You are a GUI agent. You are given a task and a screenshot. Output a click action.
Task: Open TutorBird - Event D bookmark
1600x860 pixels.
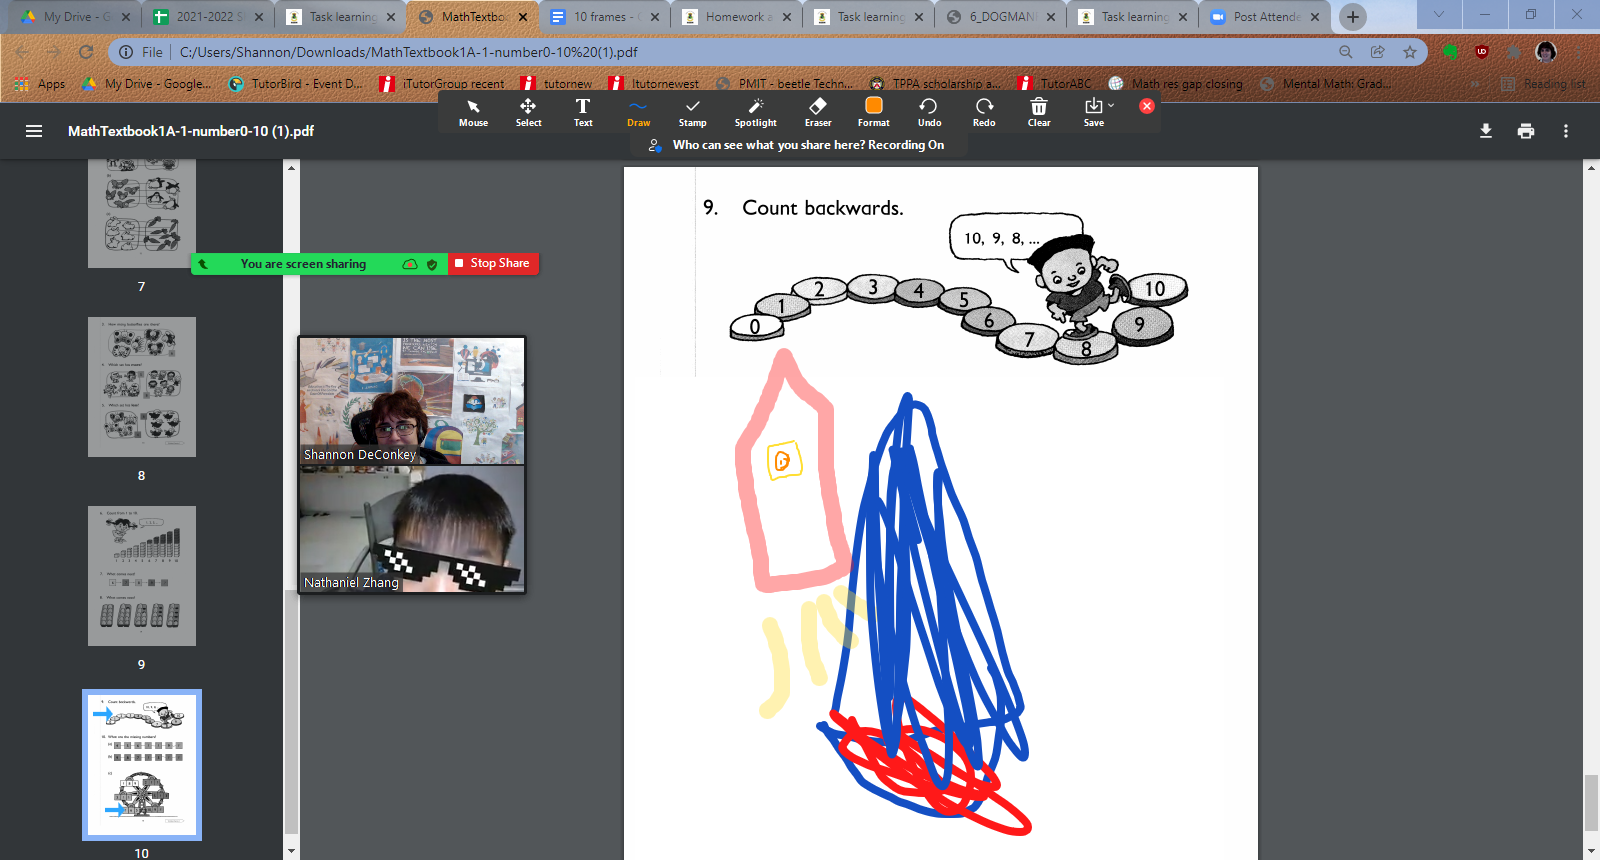[296, 84]
